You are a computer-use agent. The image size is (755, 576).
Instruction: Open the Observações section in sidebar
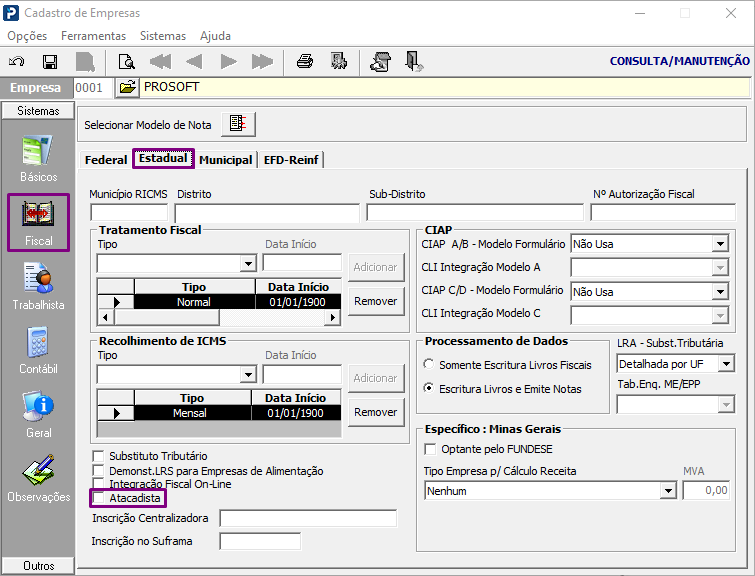pos(39,479)
